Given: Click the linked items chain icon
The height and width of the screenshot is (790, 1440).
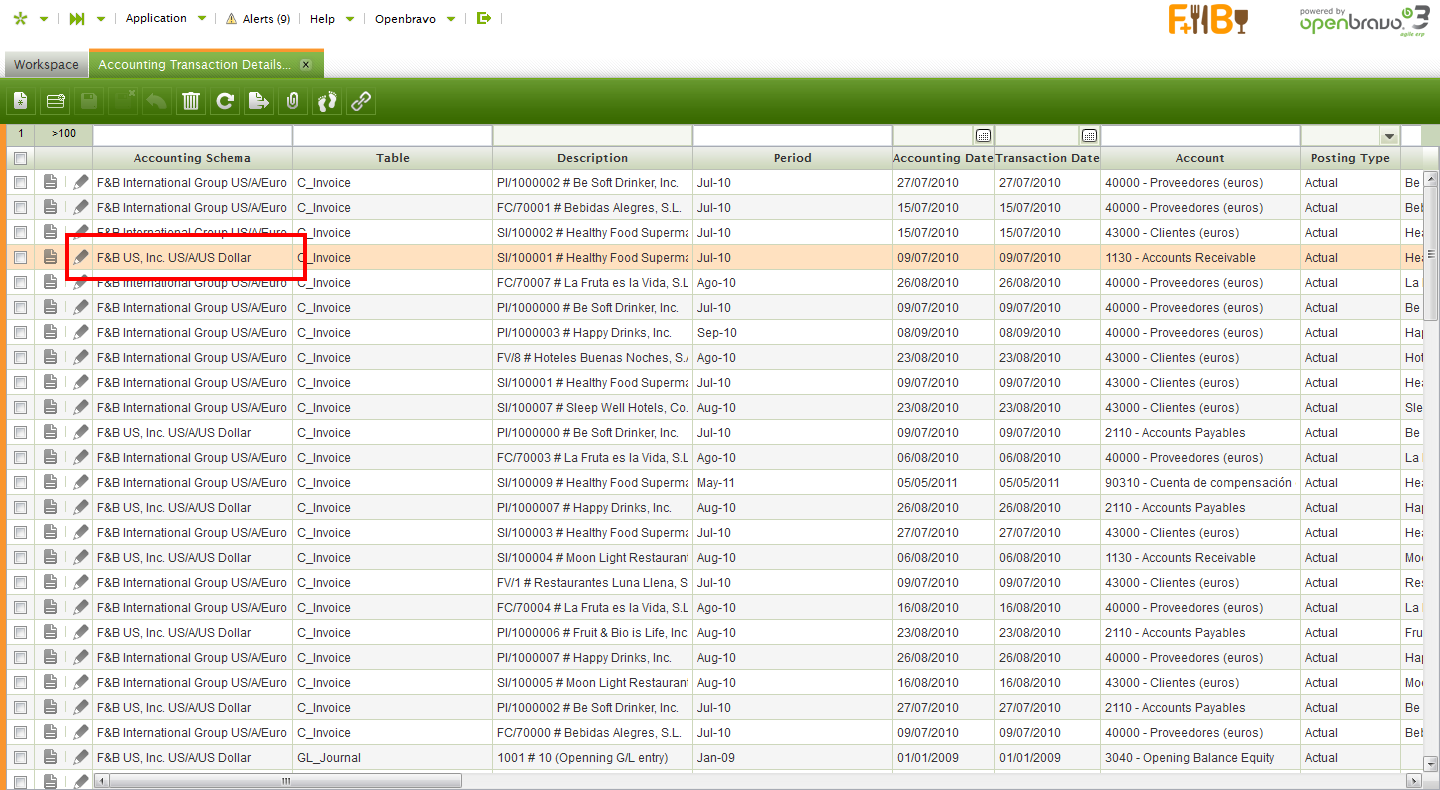Looking at the screenshot, I should click(x=361, y=101).
